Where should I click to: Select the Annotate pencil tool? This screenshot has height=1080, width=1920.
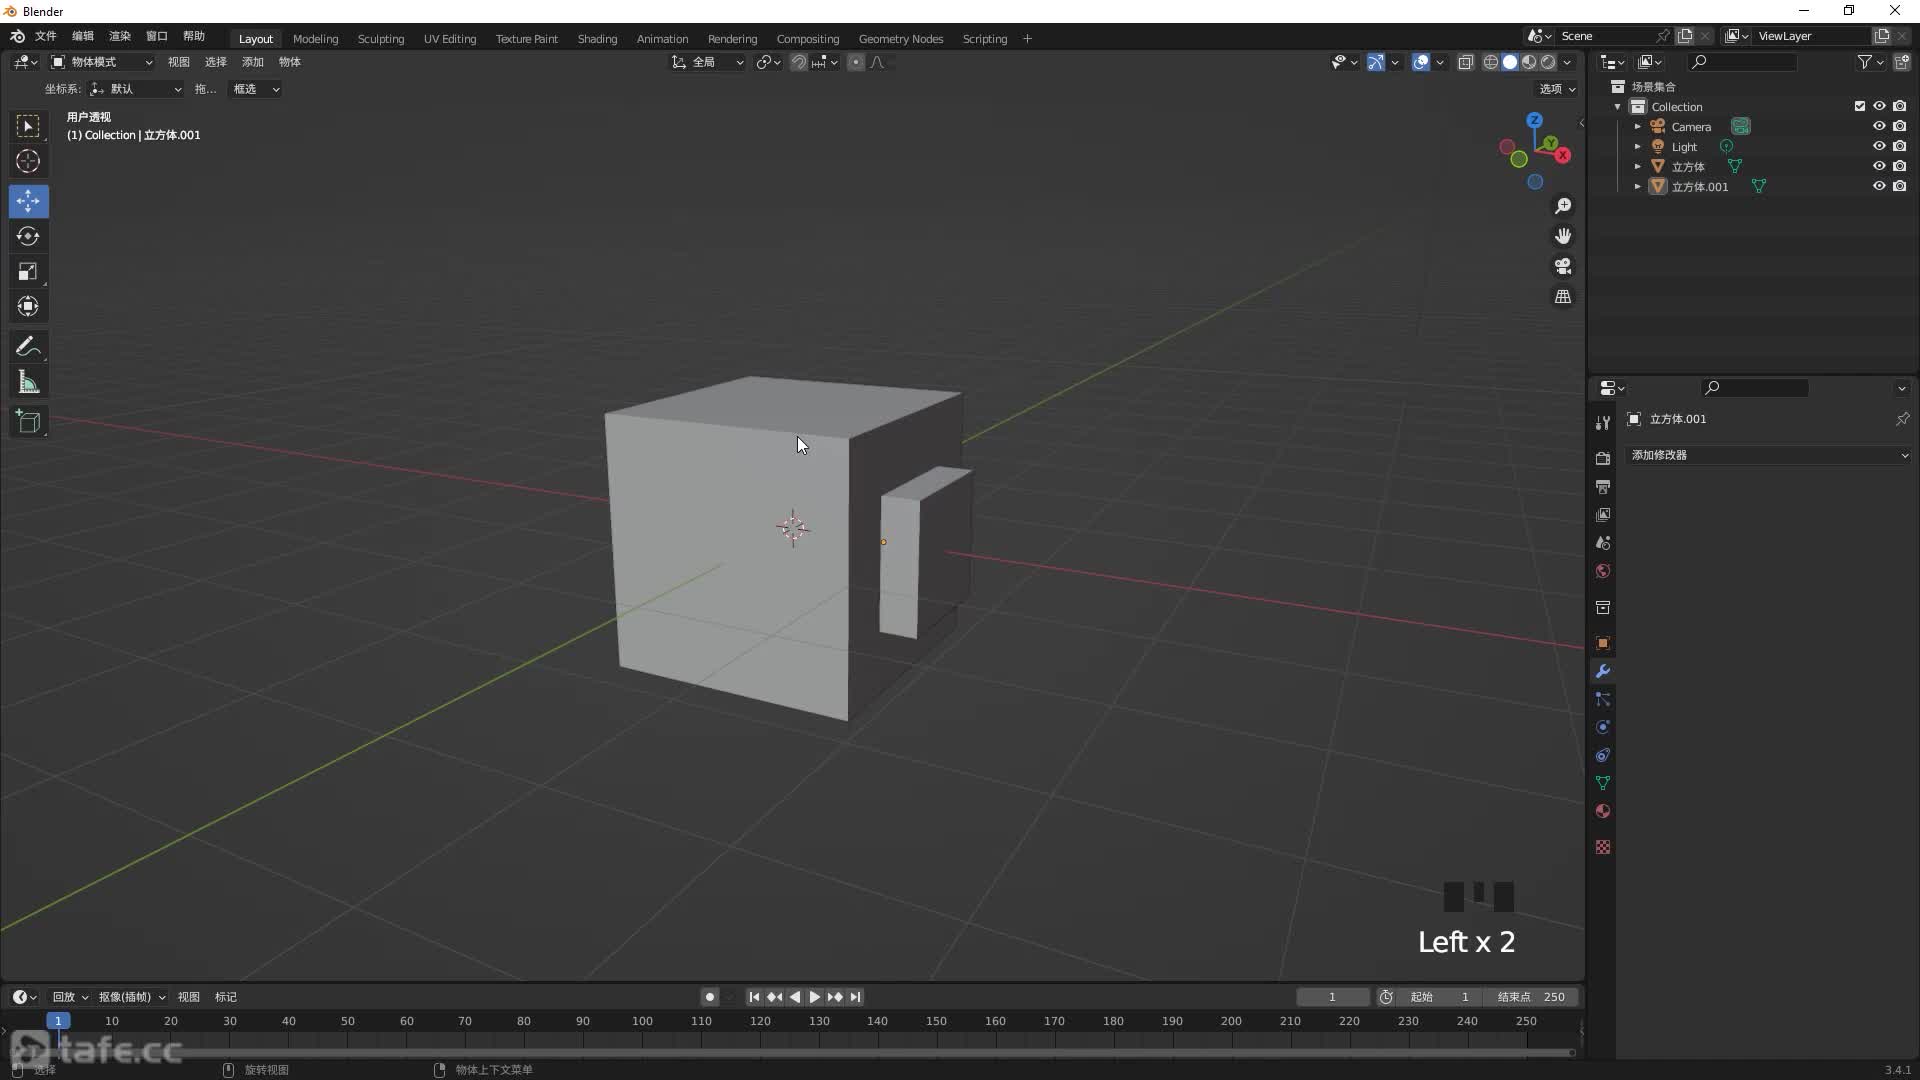click(x=28, y=347)
